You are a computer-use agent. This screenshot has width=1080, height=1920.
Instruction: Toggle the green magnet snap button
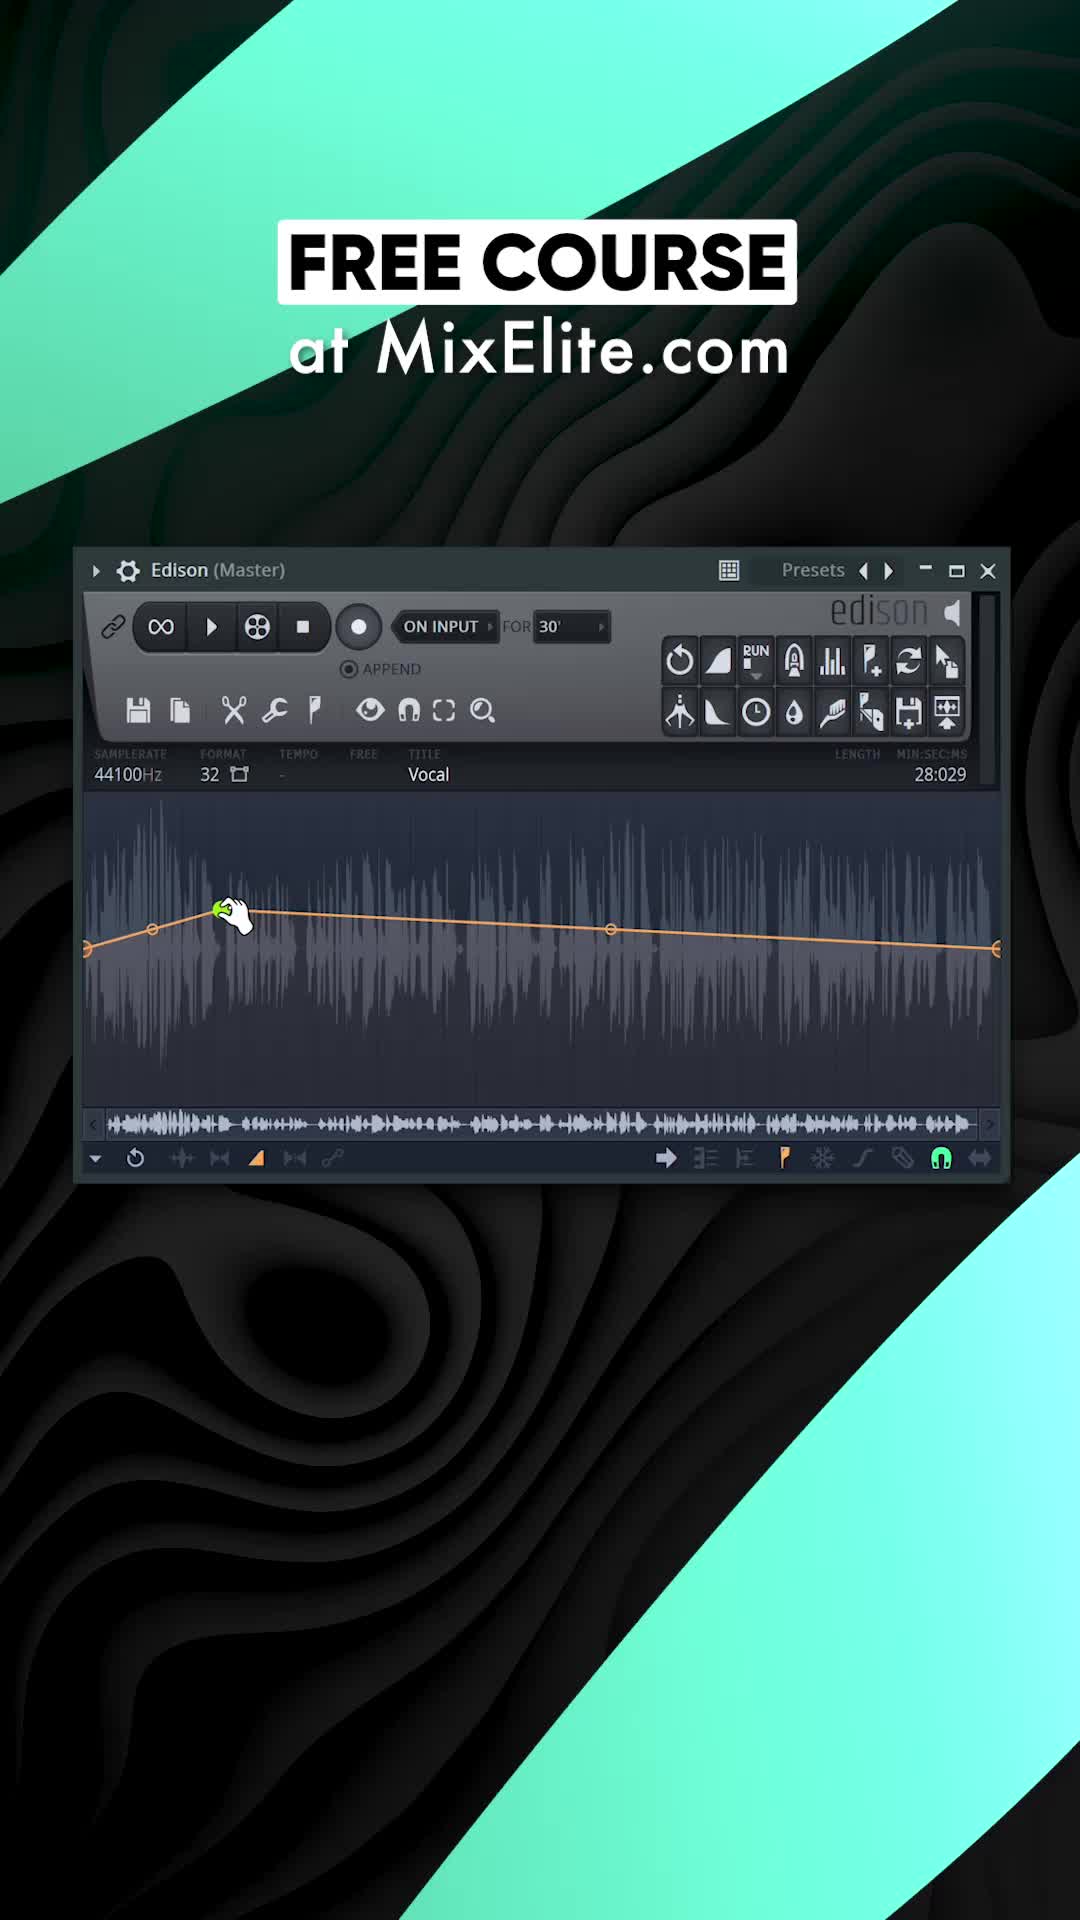[x=941, y=1158]
